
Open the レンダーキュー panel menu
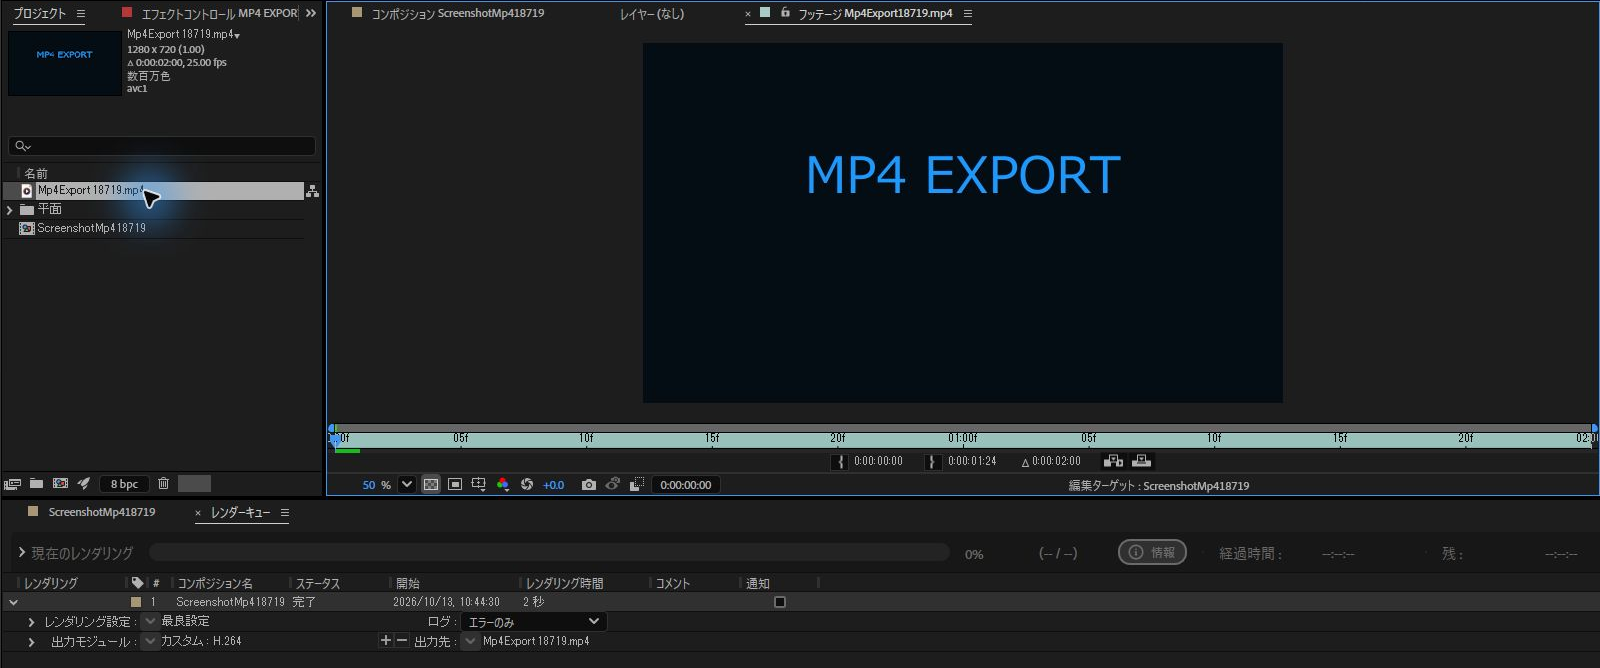coord(285,513)
